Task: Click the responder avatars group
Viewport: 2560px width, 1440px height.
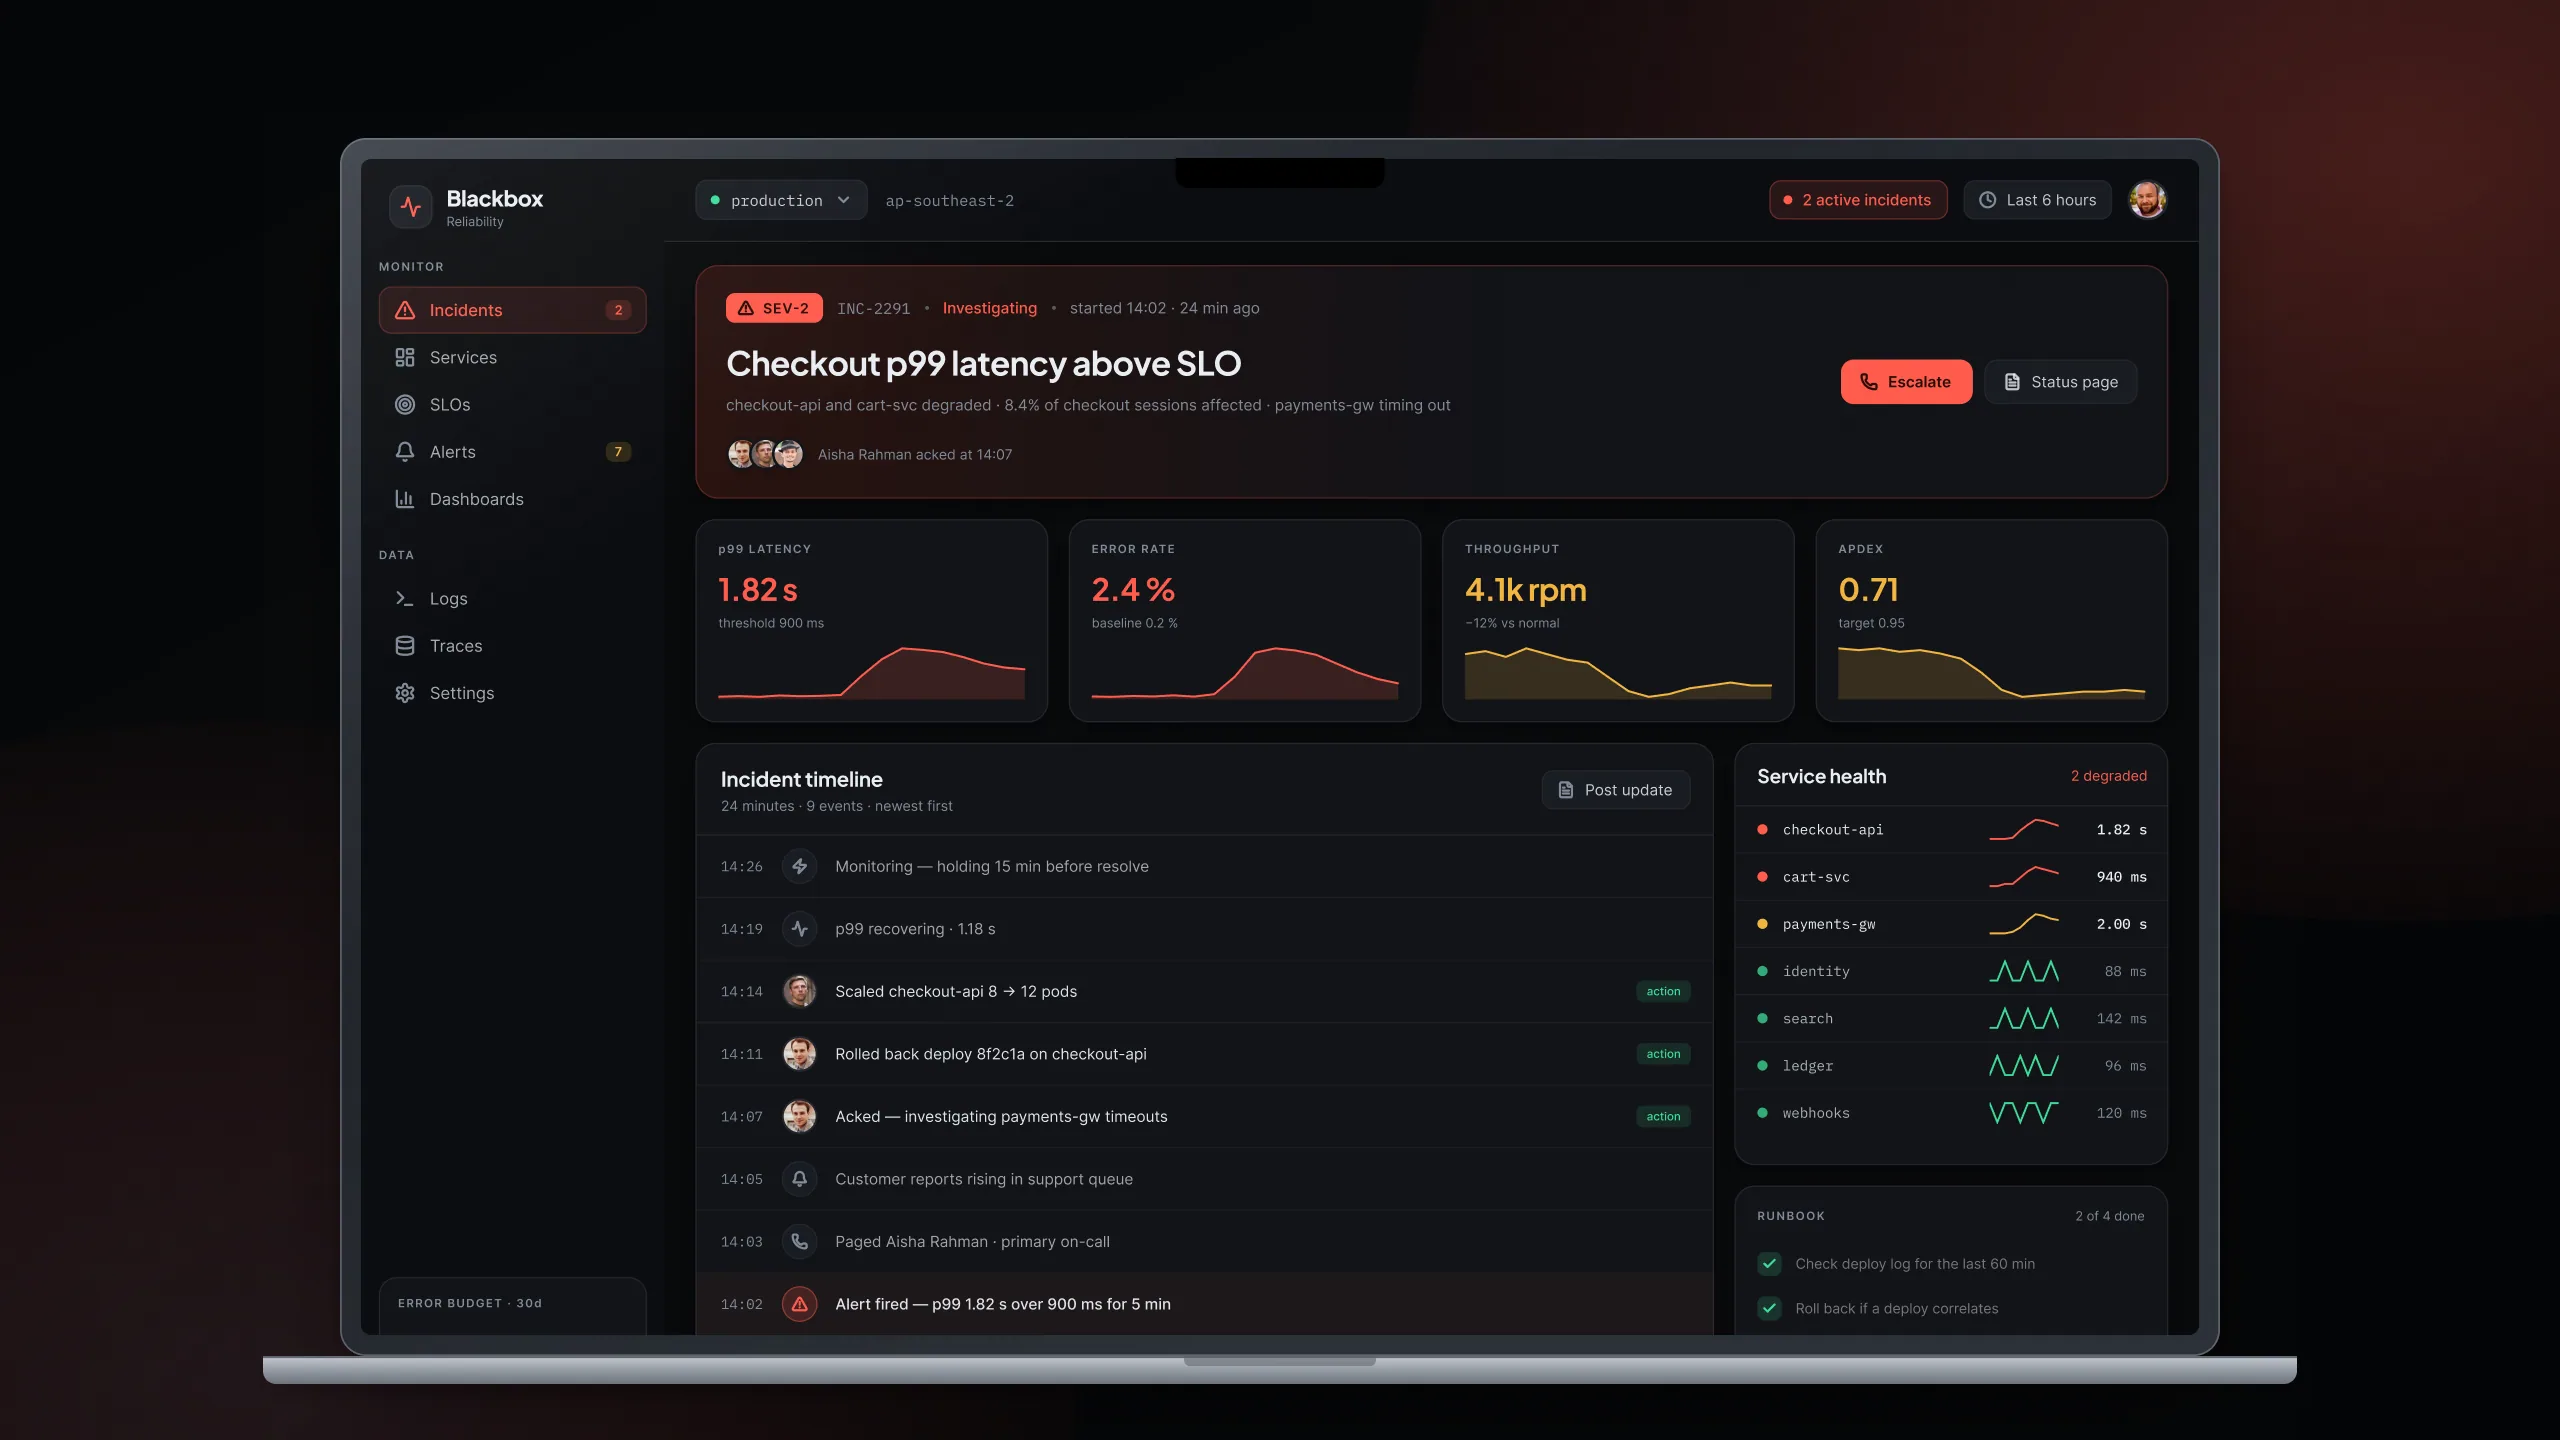Action: (765, 454)
